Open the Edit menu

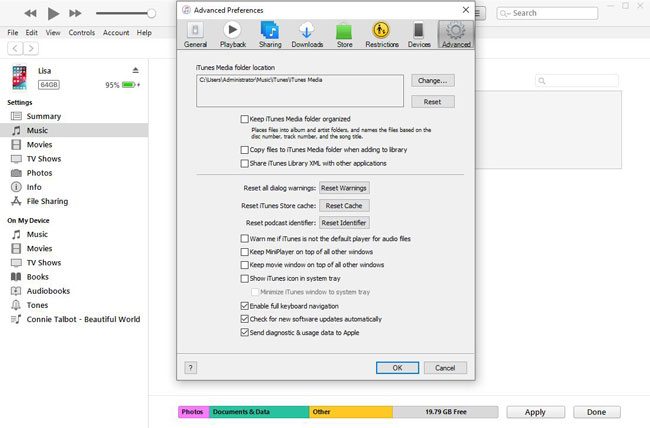[32, 32]
